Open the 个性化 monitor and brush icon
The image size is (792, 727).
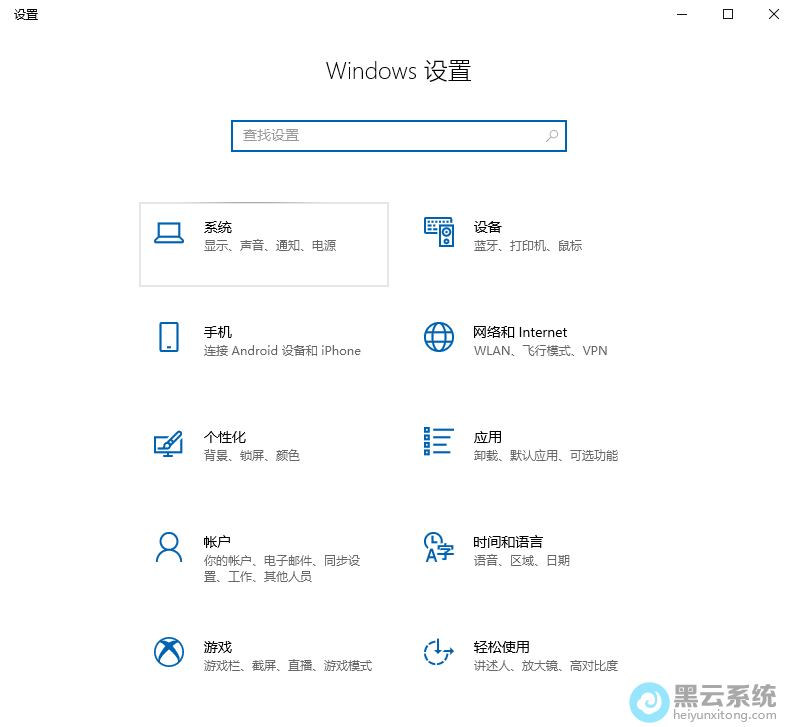[168, 444]
